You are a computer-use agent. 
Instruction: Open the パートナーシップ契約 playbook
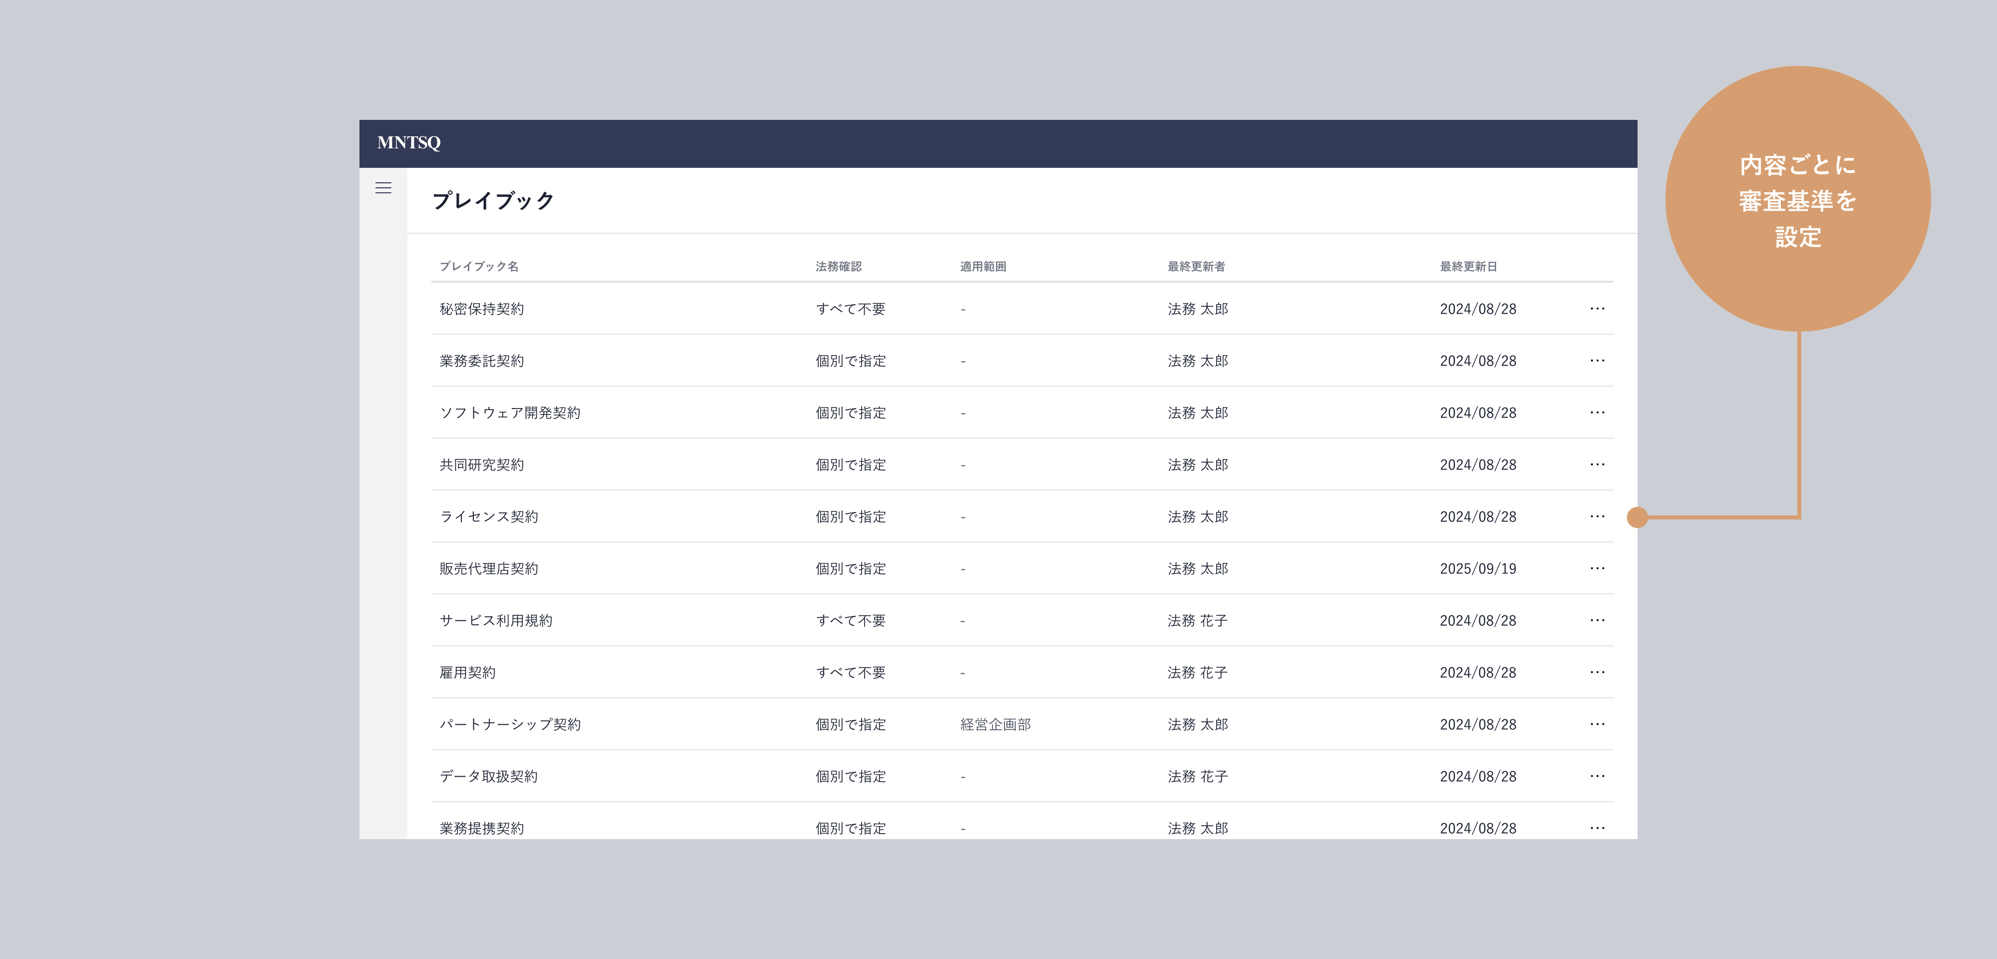(x=510, y=725)
